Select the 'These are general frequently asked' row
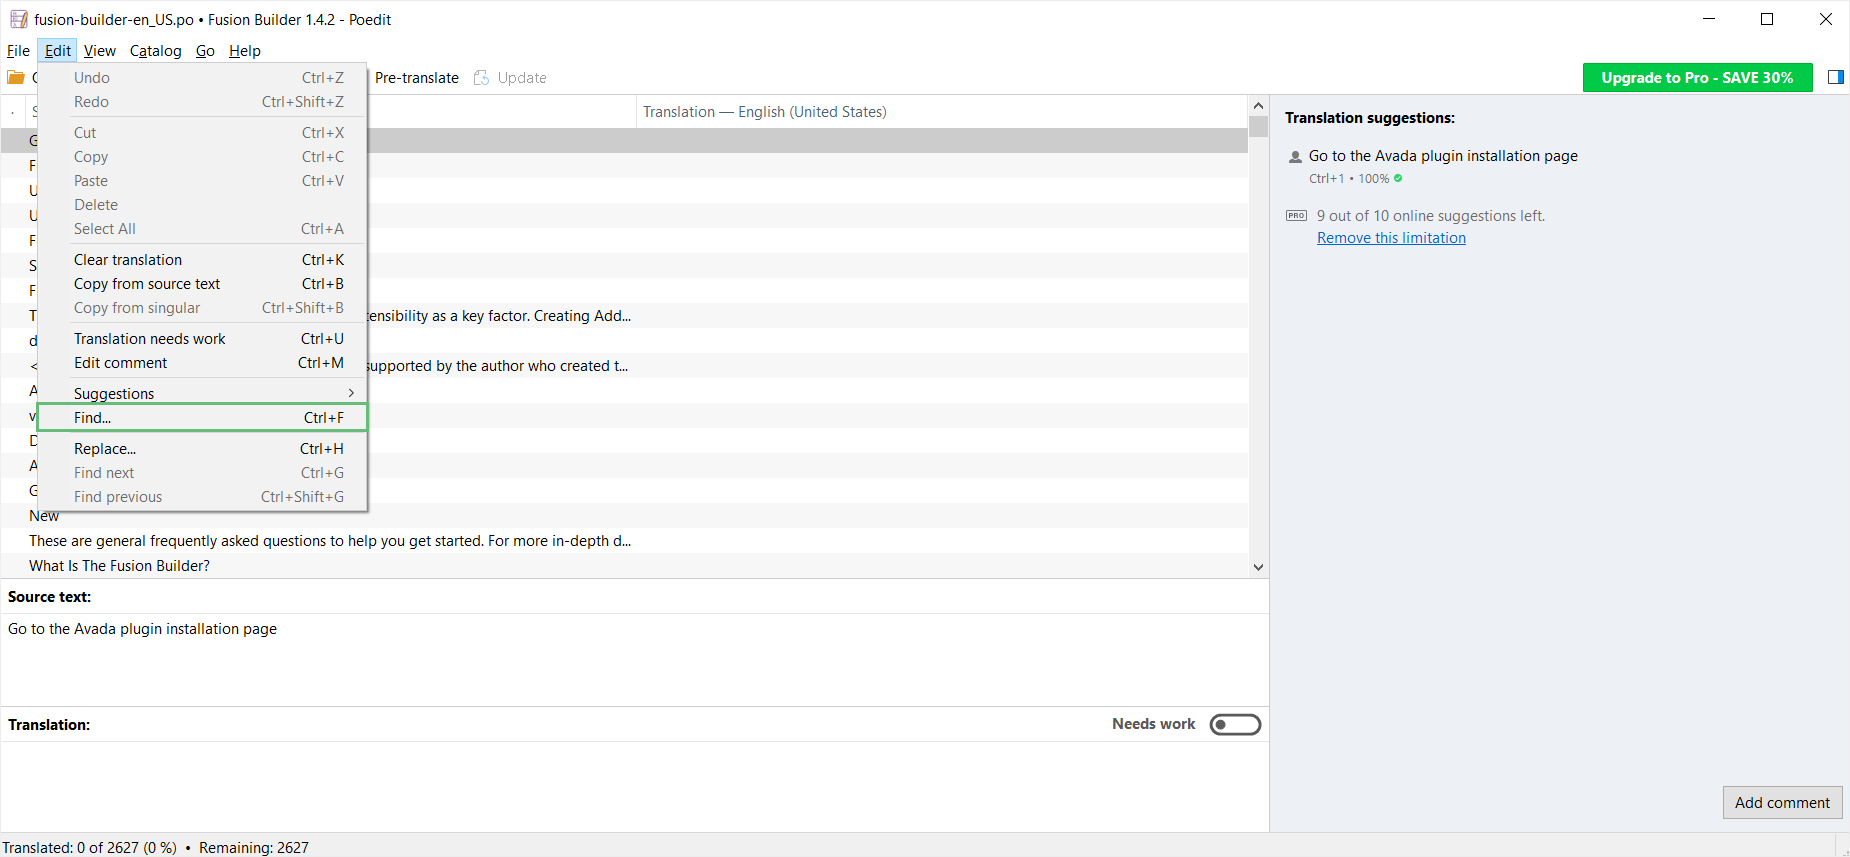The image size is (1850, 857). (624, 540)
